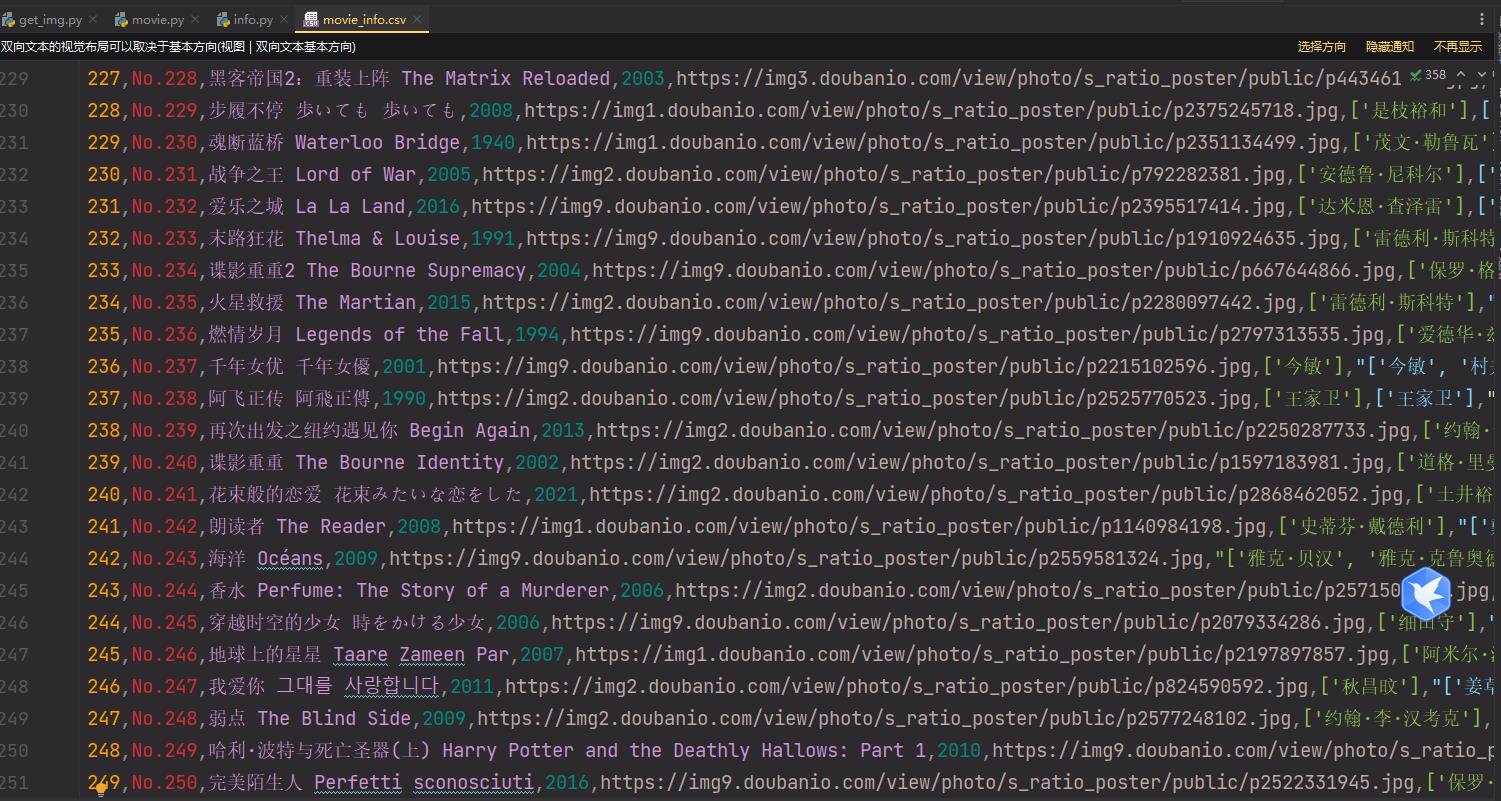Click the text 'The Blind Side'
The width and height of the screenshot is (1501, 801).
coord(334,718)
